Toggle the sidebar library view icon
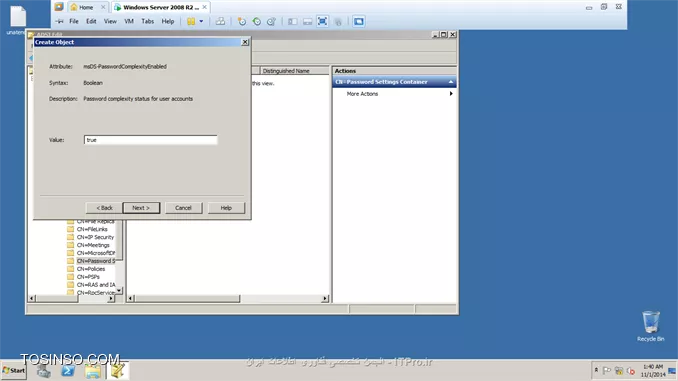The height and width of the screenshot is (381, 678). tap(292, 21)
